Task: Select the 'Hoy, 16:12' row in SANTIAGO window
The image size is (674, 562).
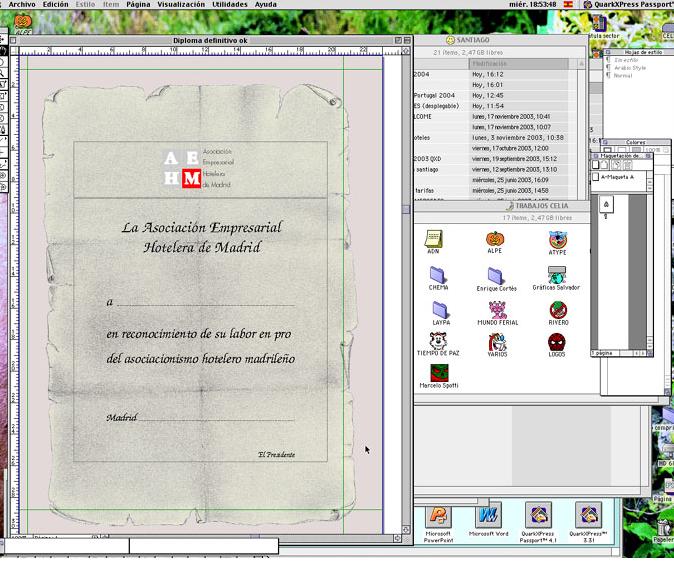Action: [490, 74]
